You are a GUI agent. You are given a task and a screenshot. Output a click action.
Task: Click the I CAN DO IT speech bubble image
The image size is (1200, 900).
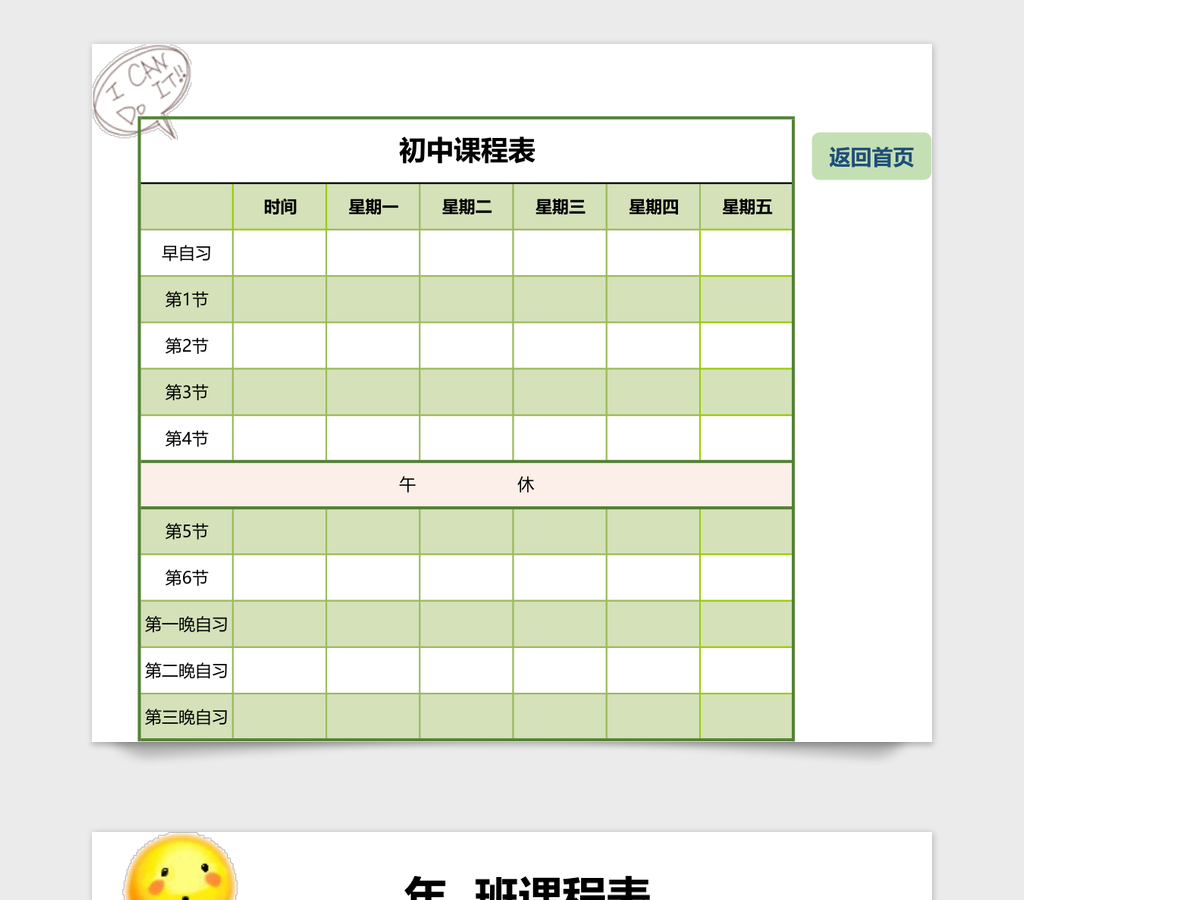(141, 90)
